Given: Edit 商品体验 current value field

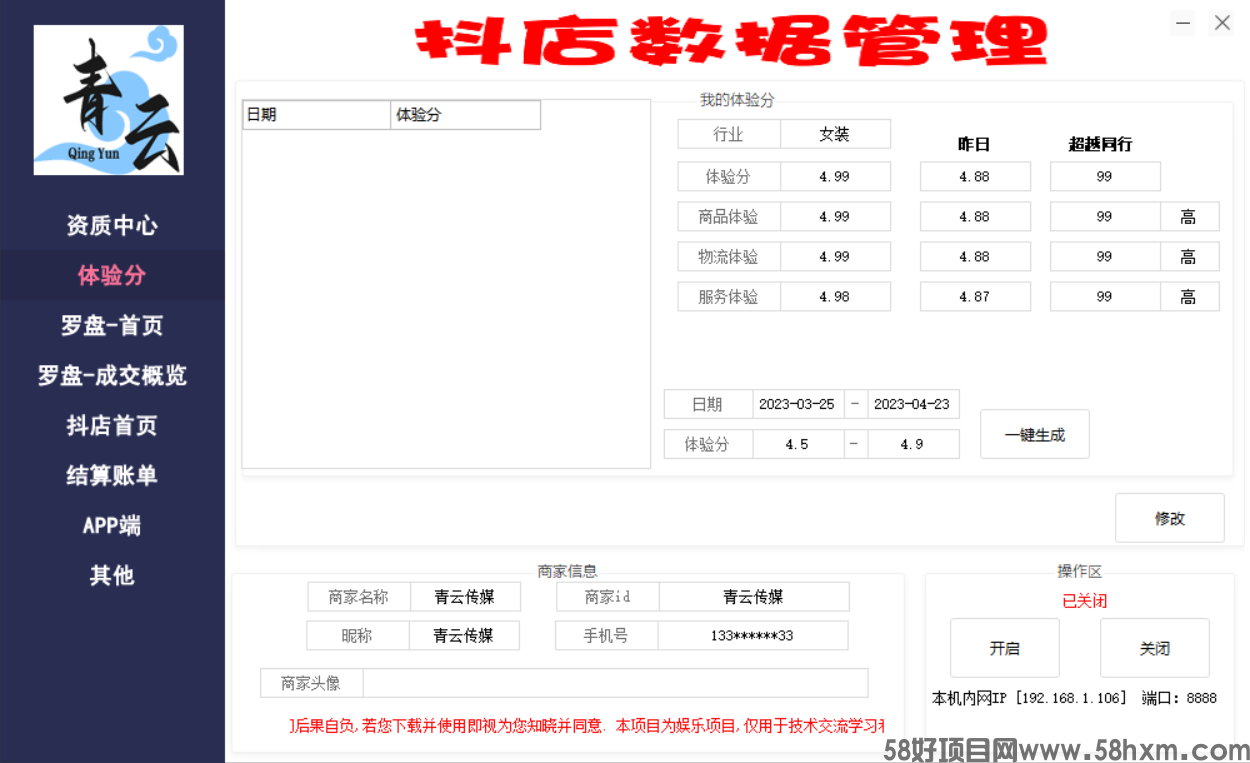Looking at the screenshot, I should [x=835, y=216].
